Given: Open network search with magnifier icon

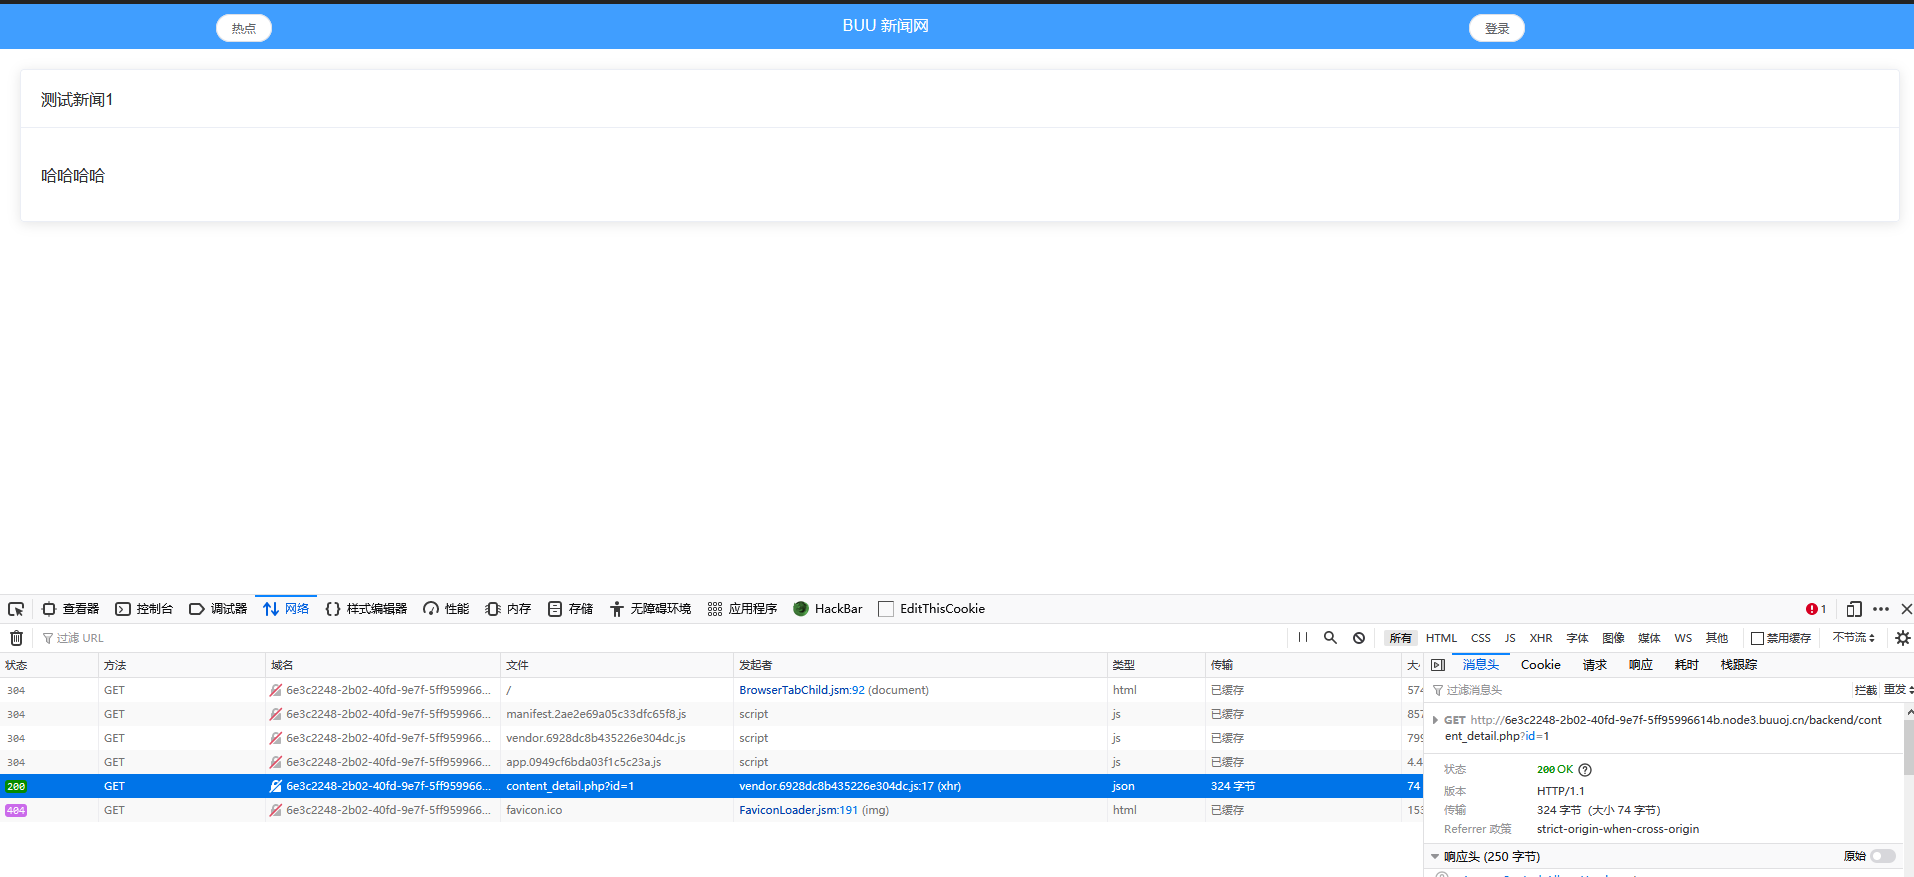Looking at the screenshot, I should point(1330,638).
